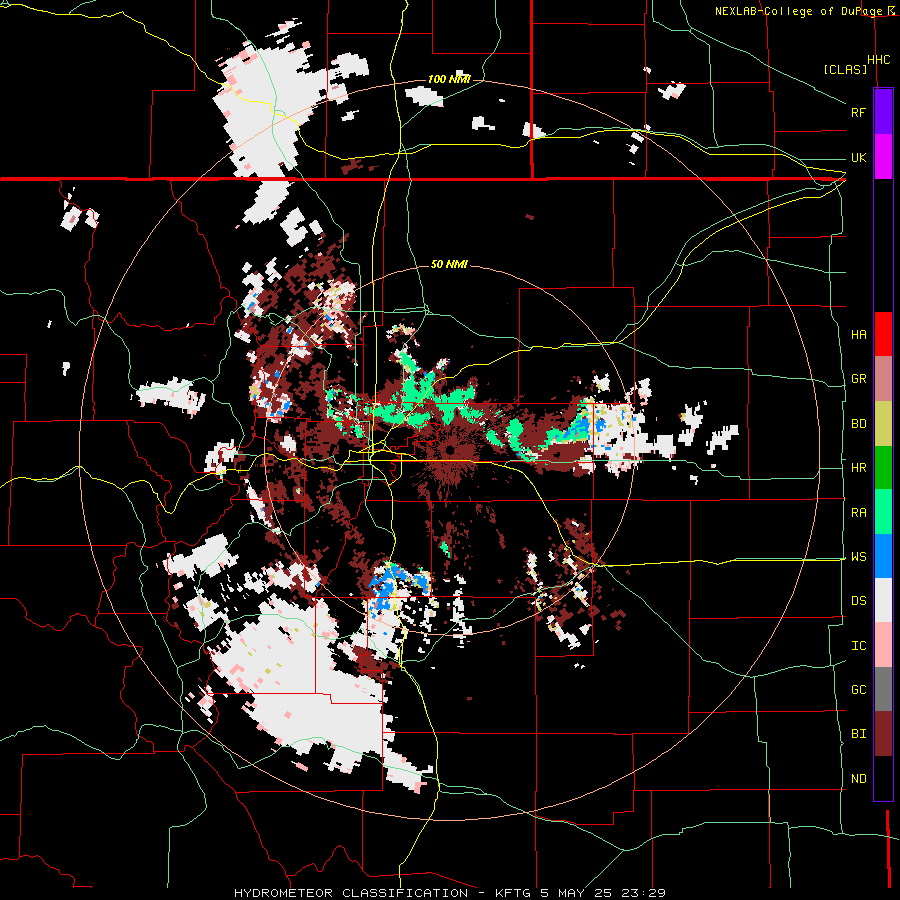
Task: Click the 50 NMI range ring label
Action: pos(449,265)
